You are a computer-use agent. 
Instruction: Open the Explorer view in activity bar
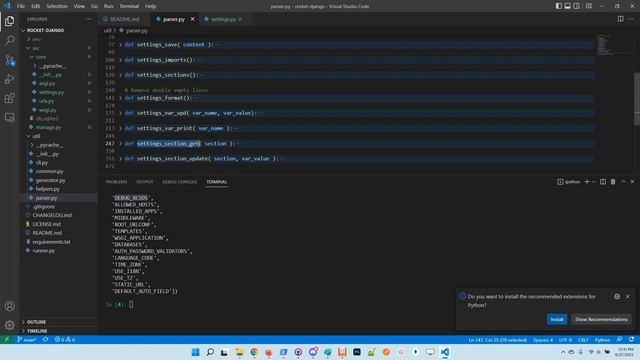pos(9,21)
